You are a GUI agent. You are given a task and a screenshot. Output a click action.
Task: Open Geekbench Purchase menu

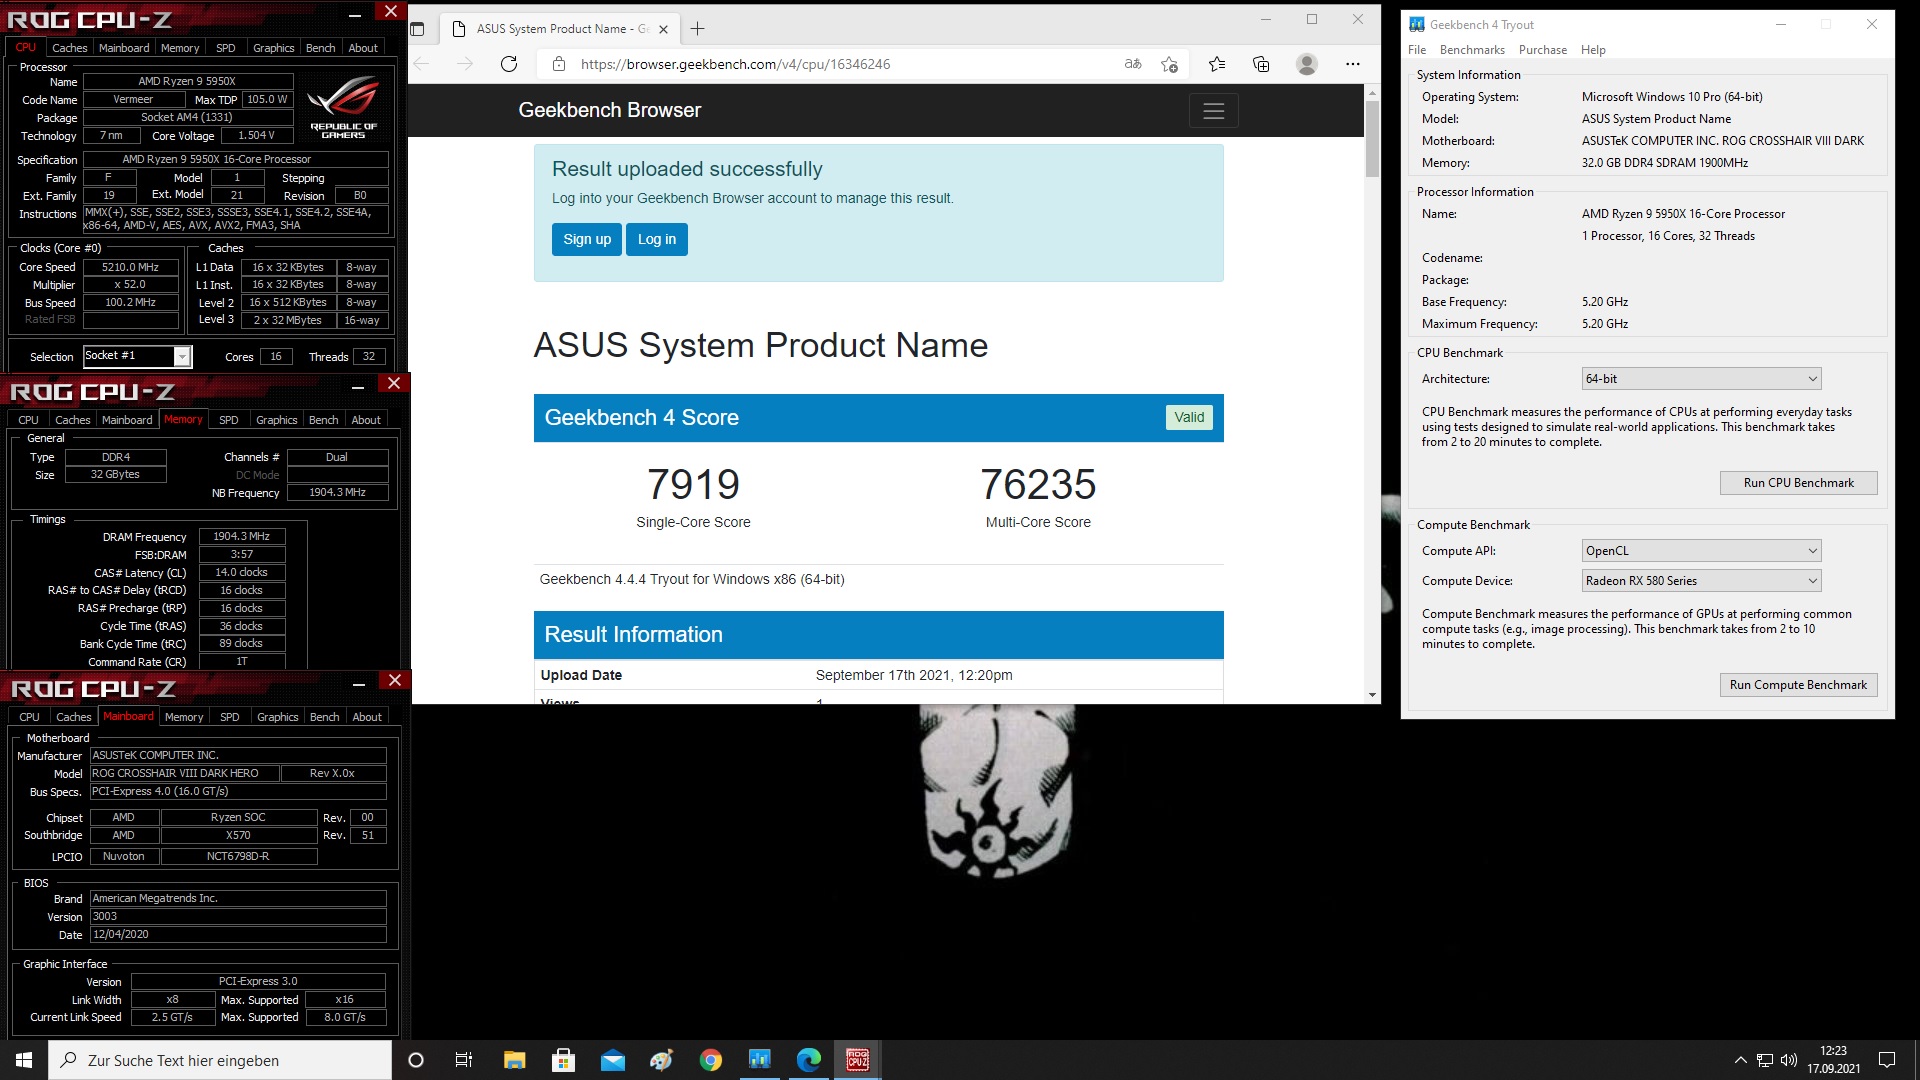[x=1543, y=50]
